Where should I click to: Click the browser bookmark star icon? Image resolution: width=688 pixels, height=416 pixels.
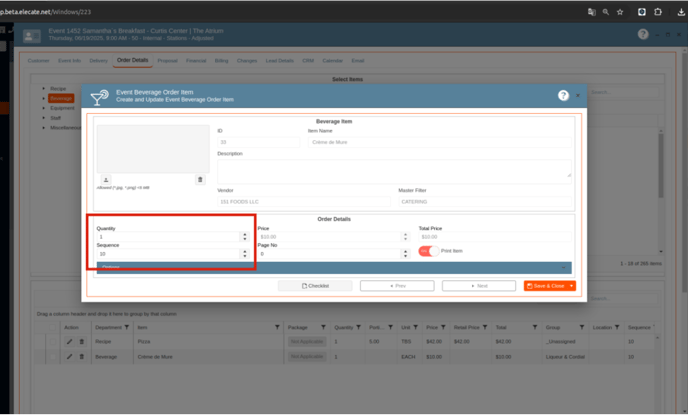[620, 12]
